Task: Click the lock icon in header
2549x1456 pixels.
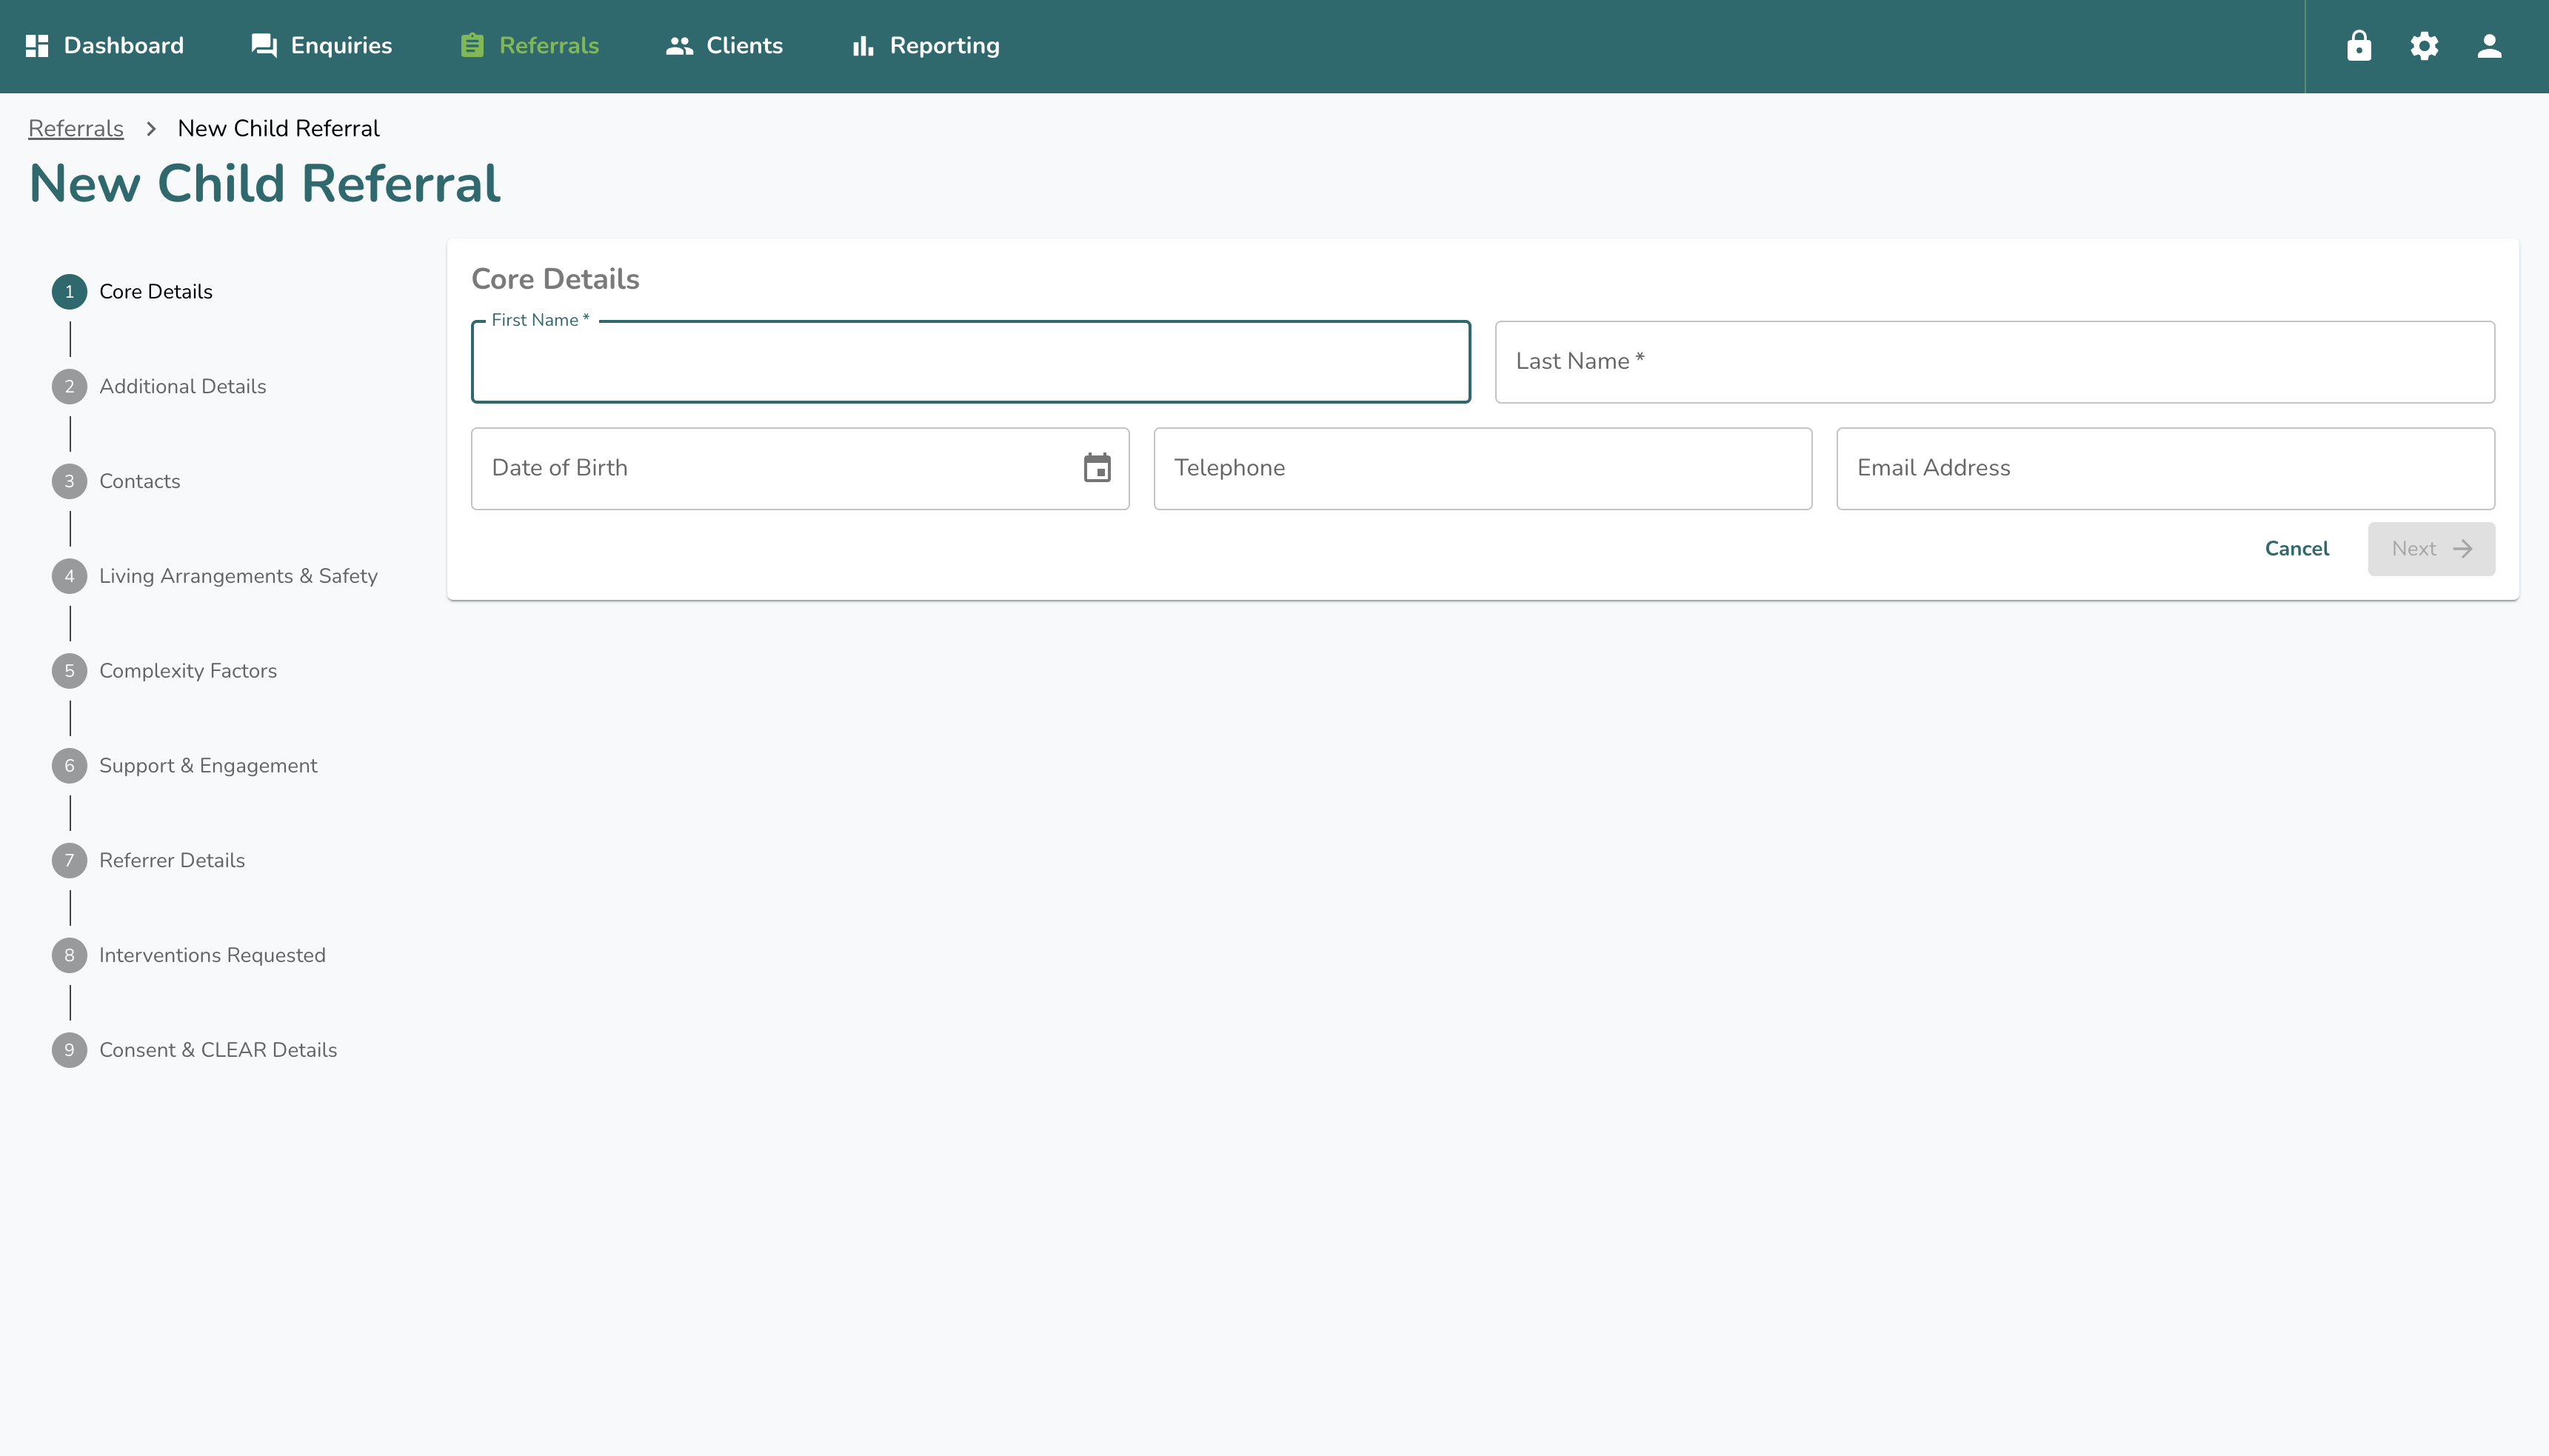Action: 2358,46
